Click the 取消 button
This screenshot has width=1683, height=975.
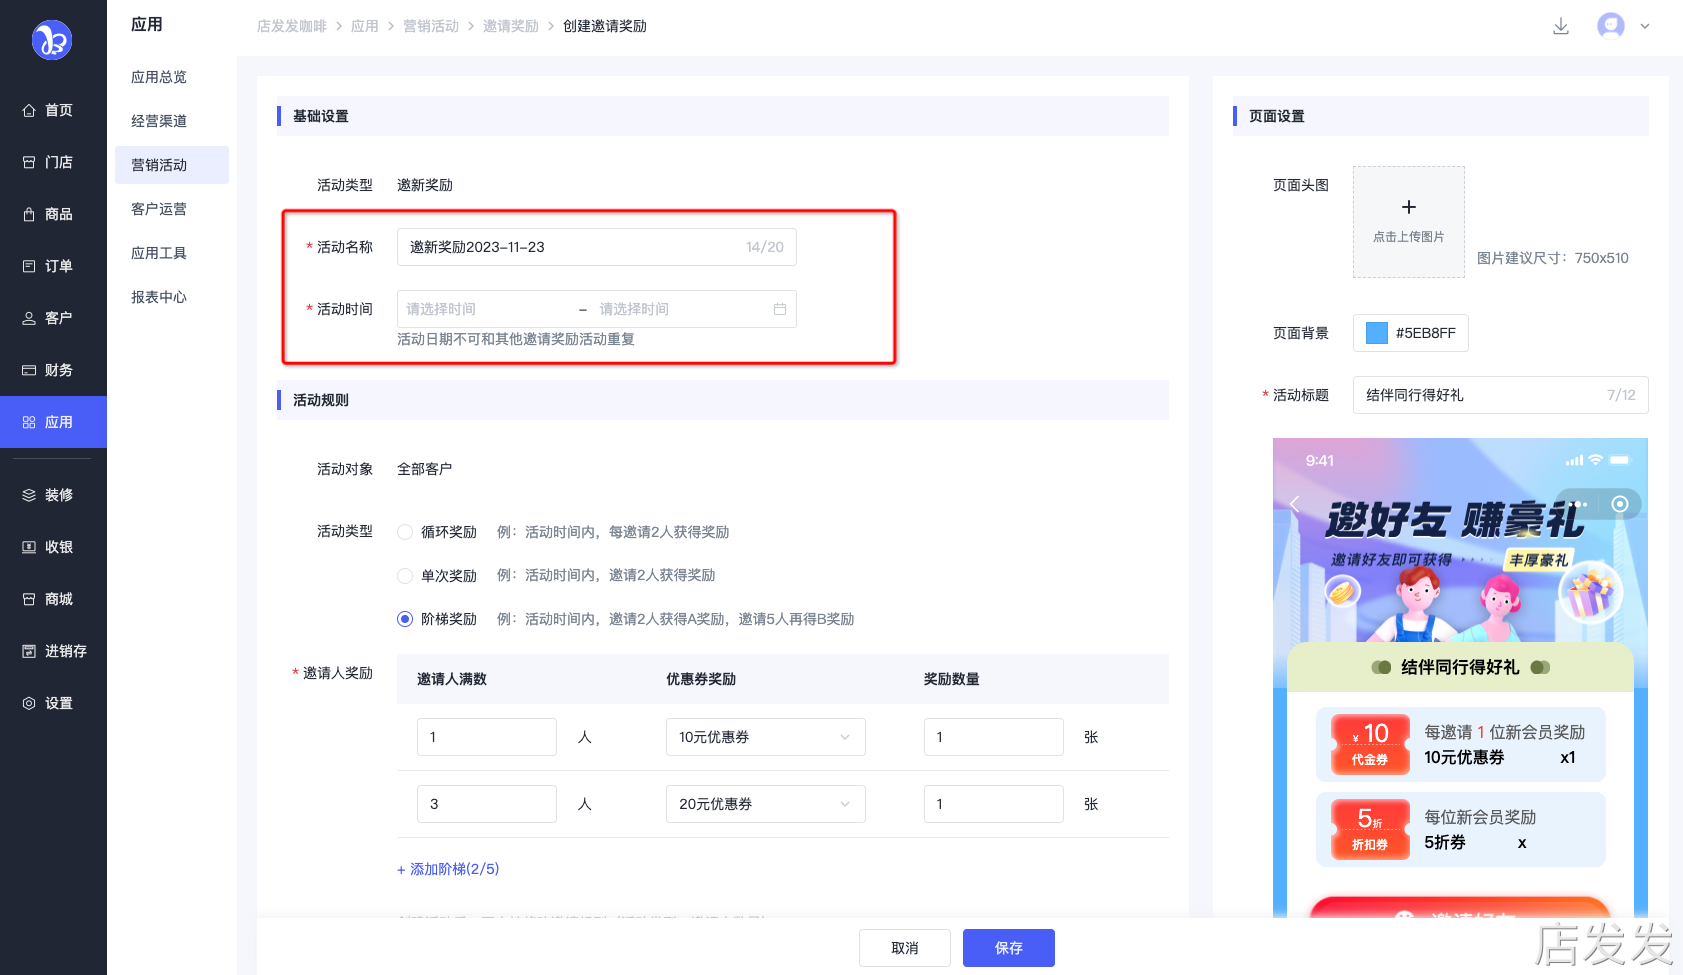pyautogui.click(x=905, y=948)
